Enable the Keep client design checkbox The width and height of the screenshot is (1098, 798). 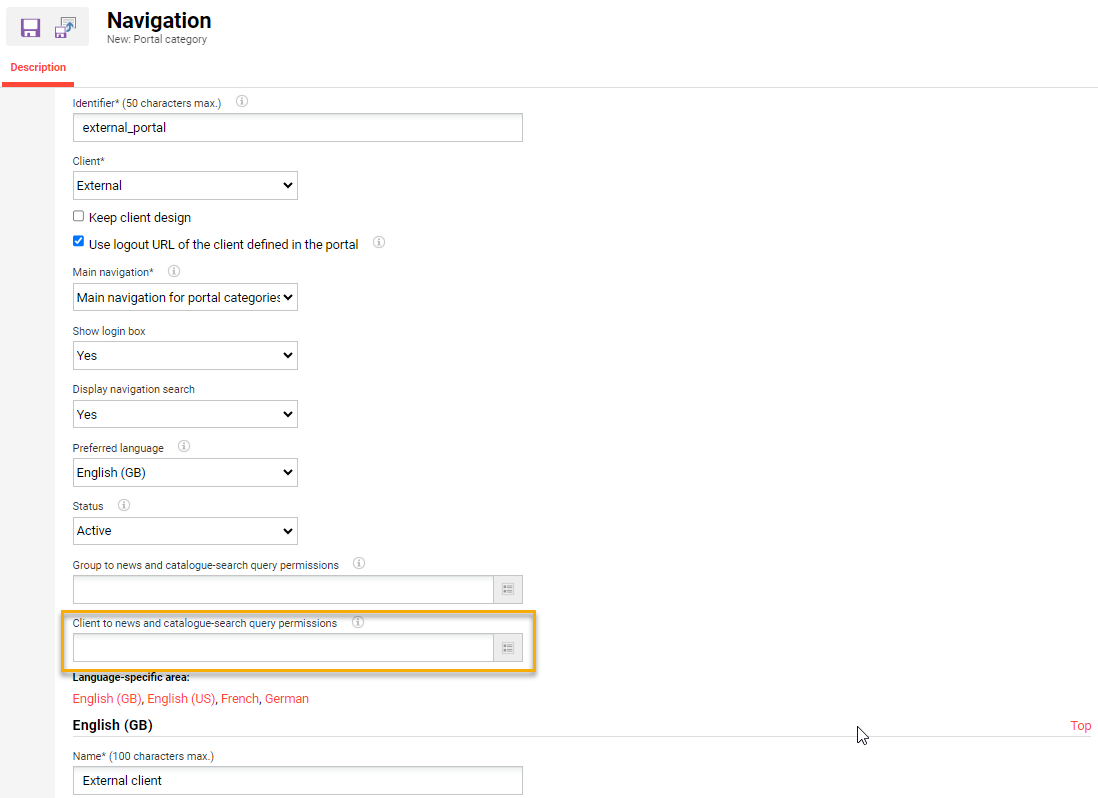(79, 216)
